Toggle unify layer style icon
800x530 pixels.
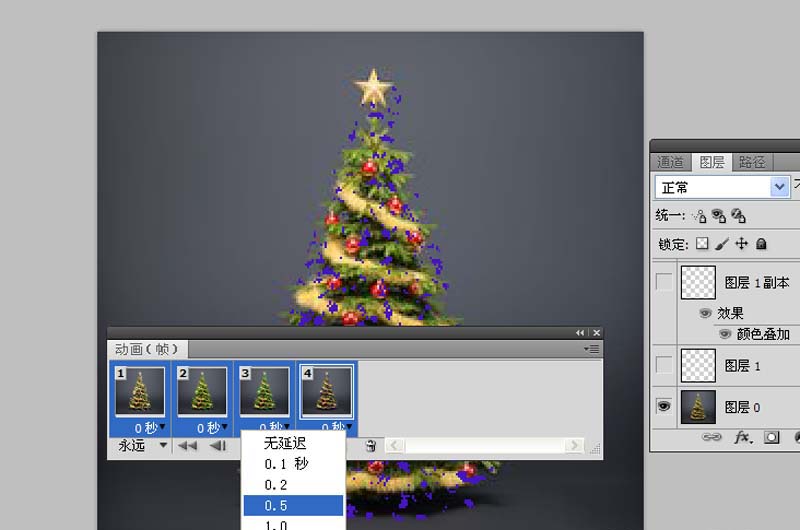[x=738, y=216]
